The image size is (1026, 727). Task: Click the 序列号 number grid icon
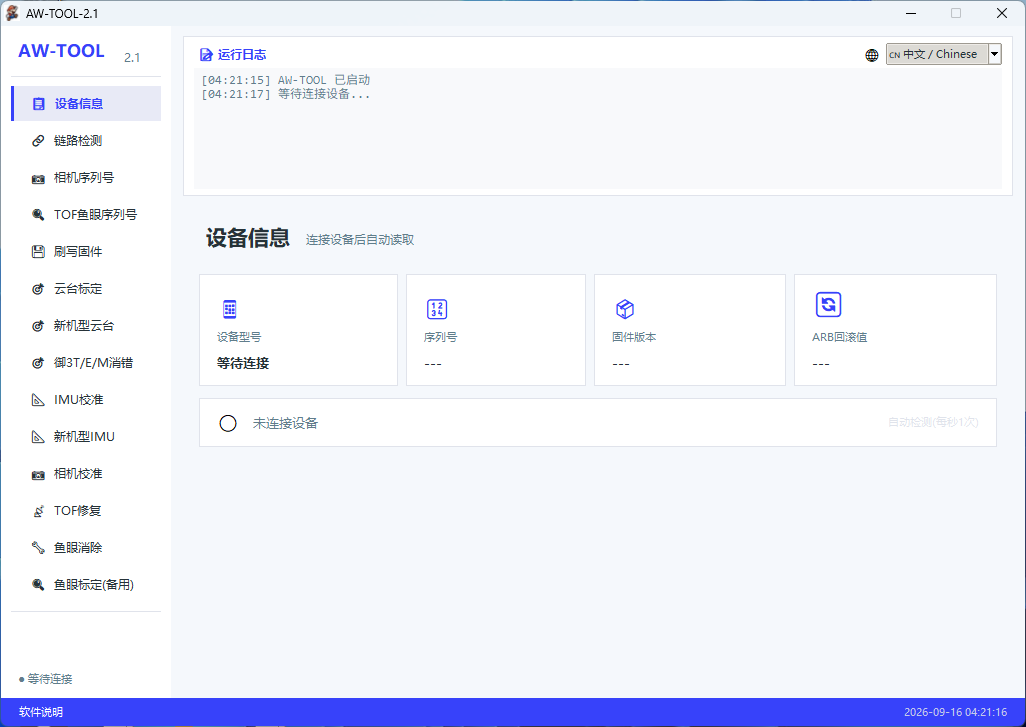[436, 309]
